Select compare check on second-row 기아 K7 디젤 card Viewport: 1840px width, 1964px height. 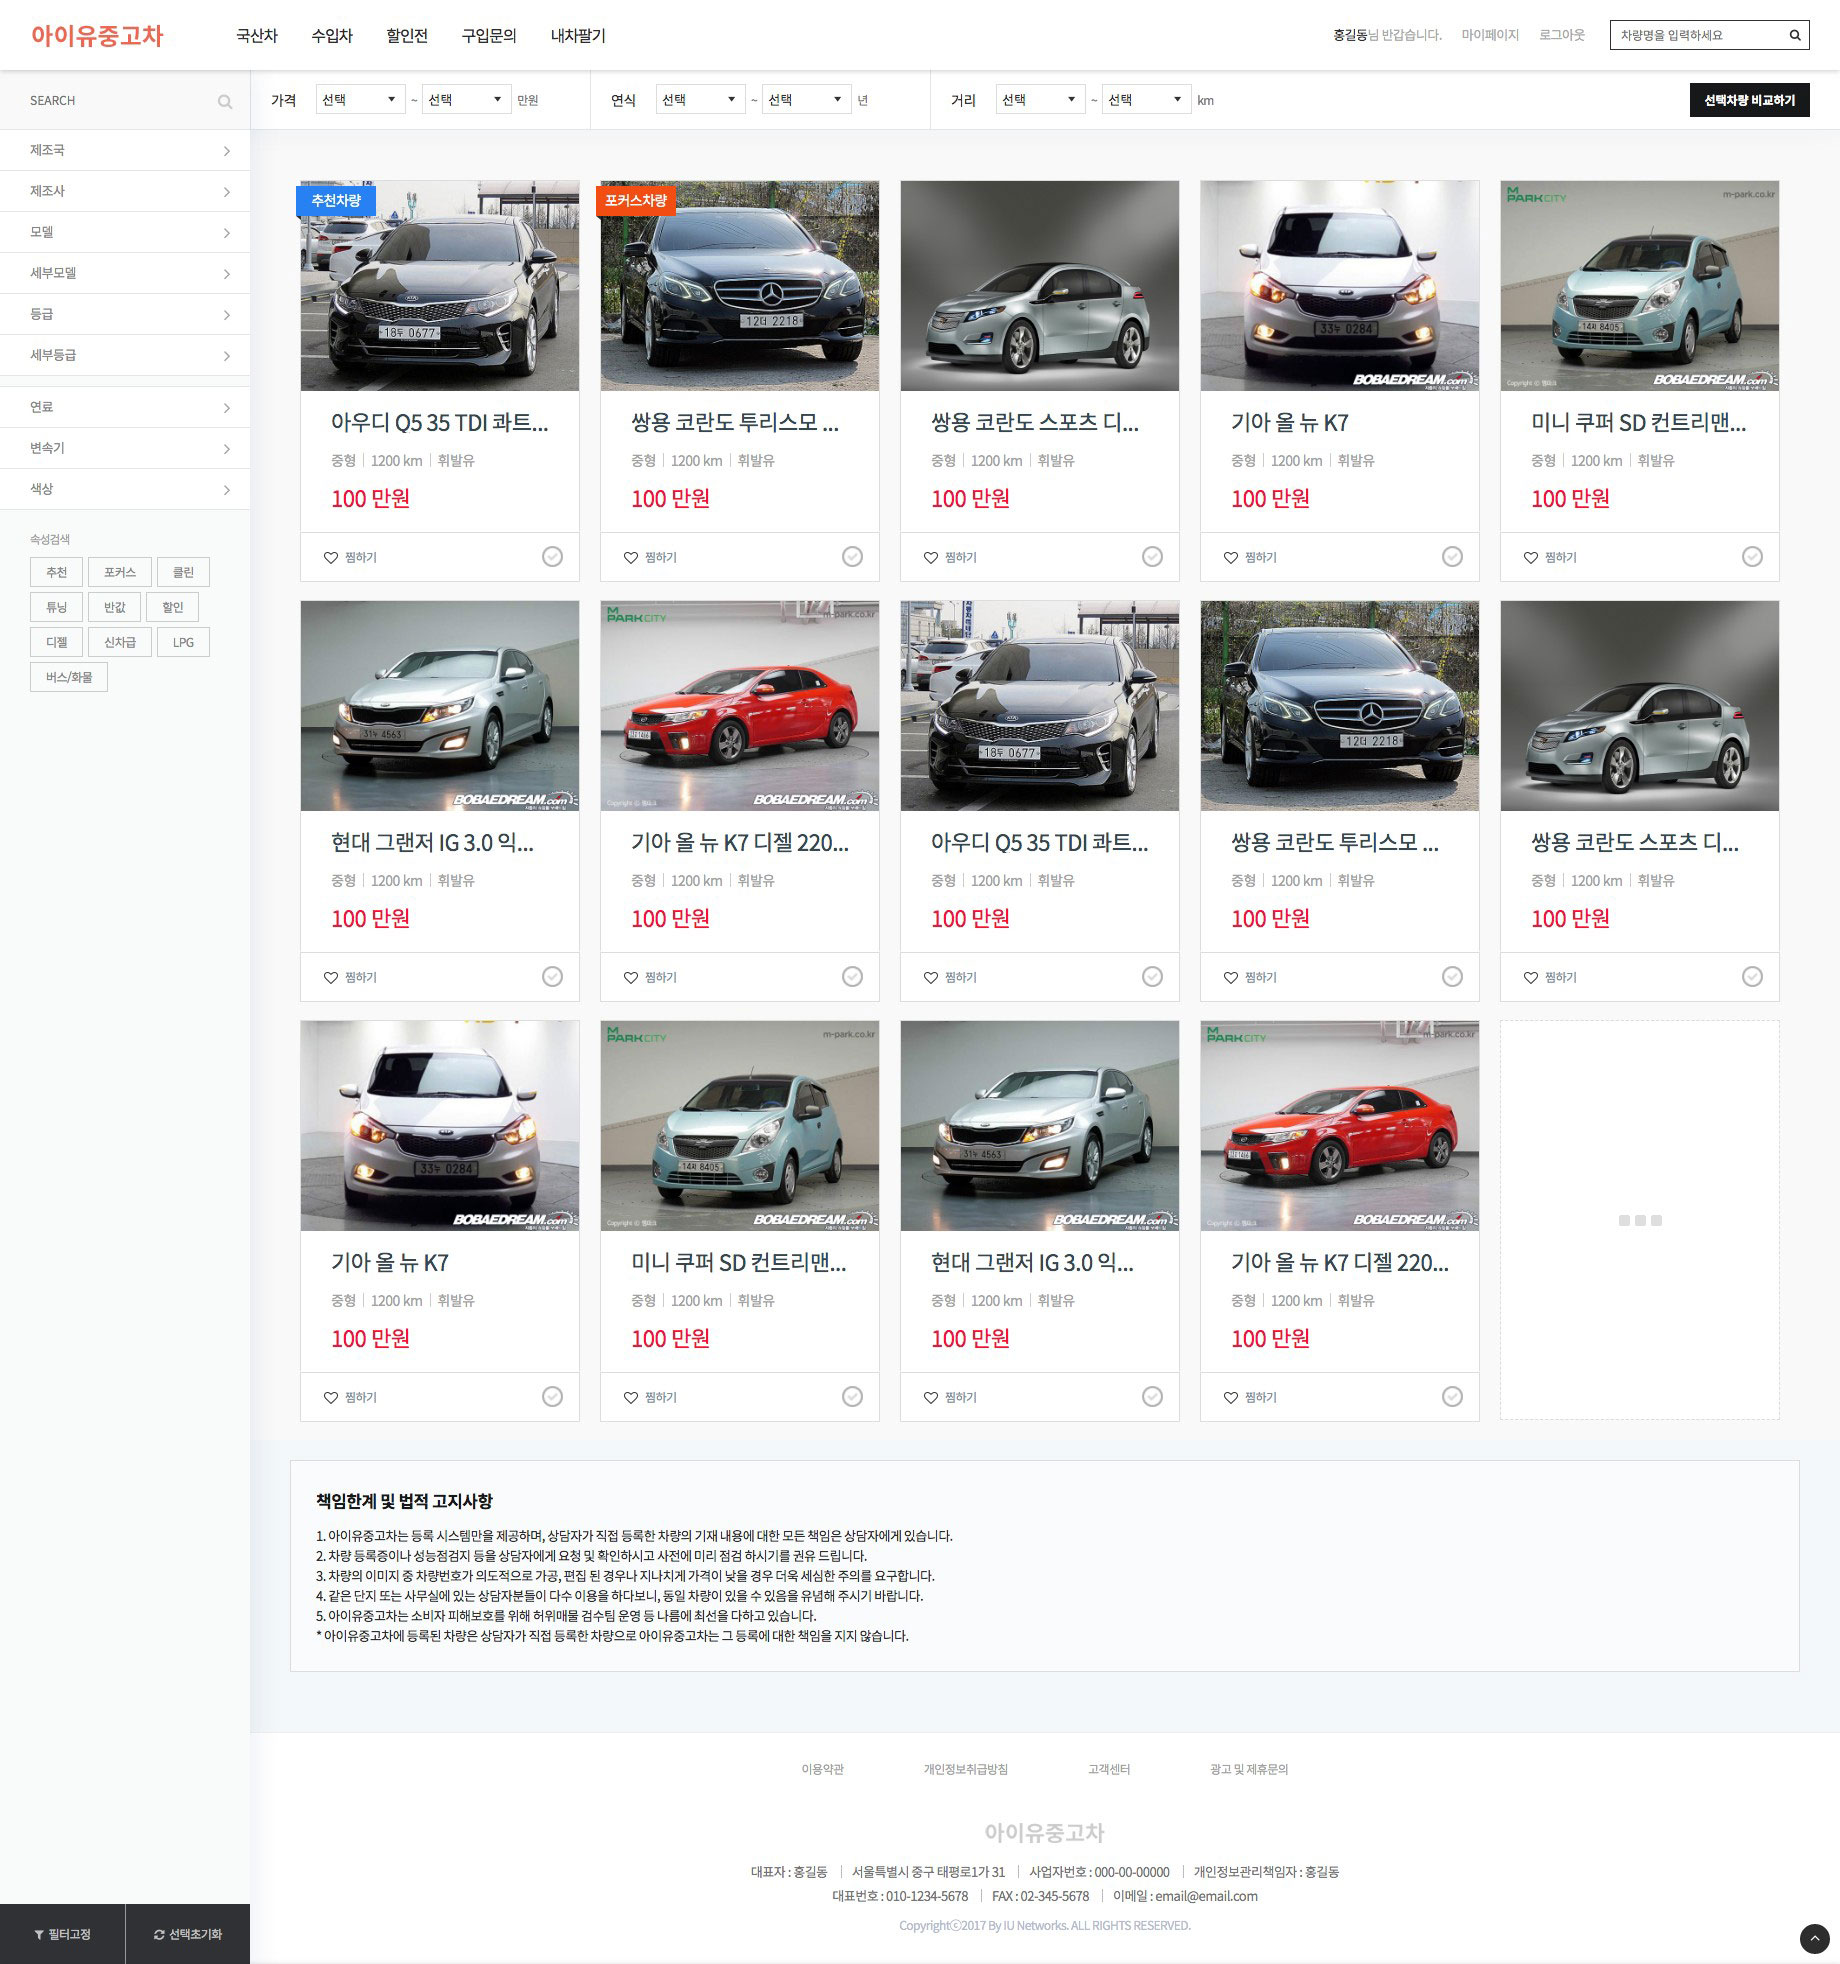click(x=852, y=976)
